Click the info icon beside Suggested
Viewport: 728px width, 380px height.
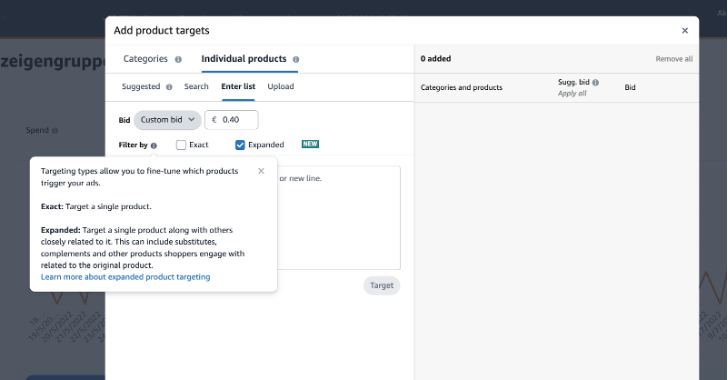[169, 87]
